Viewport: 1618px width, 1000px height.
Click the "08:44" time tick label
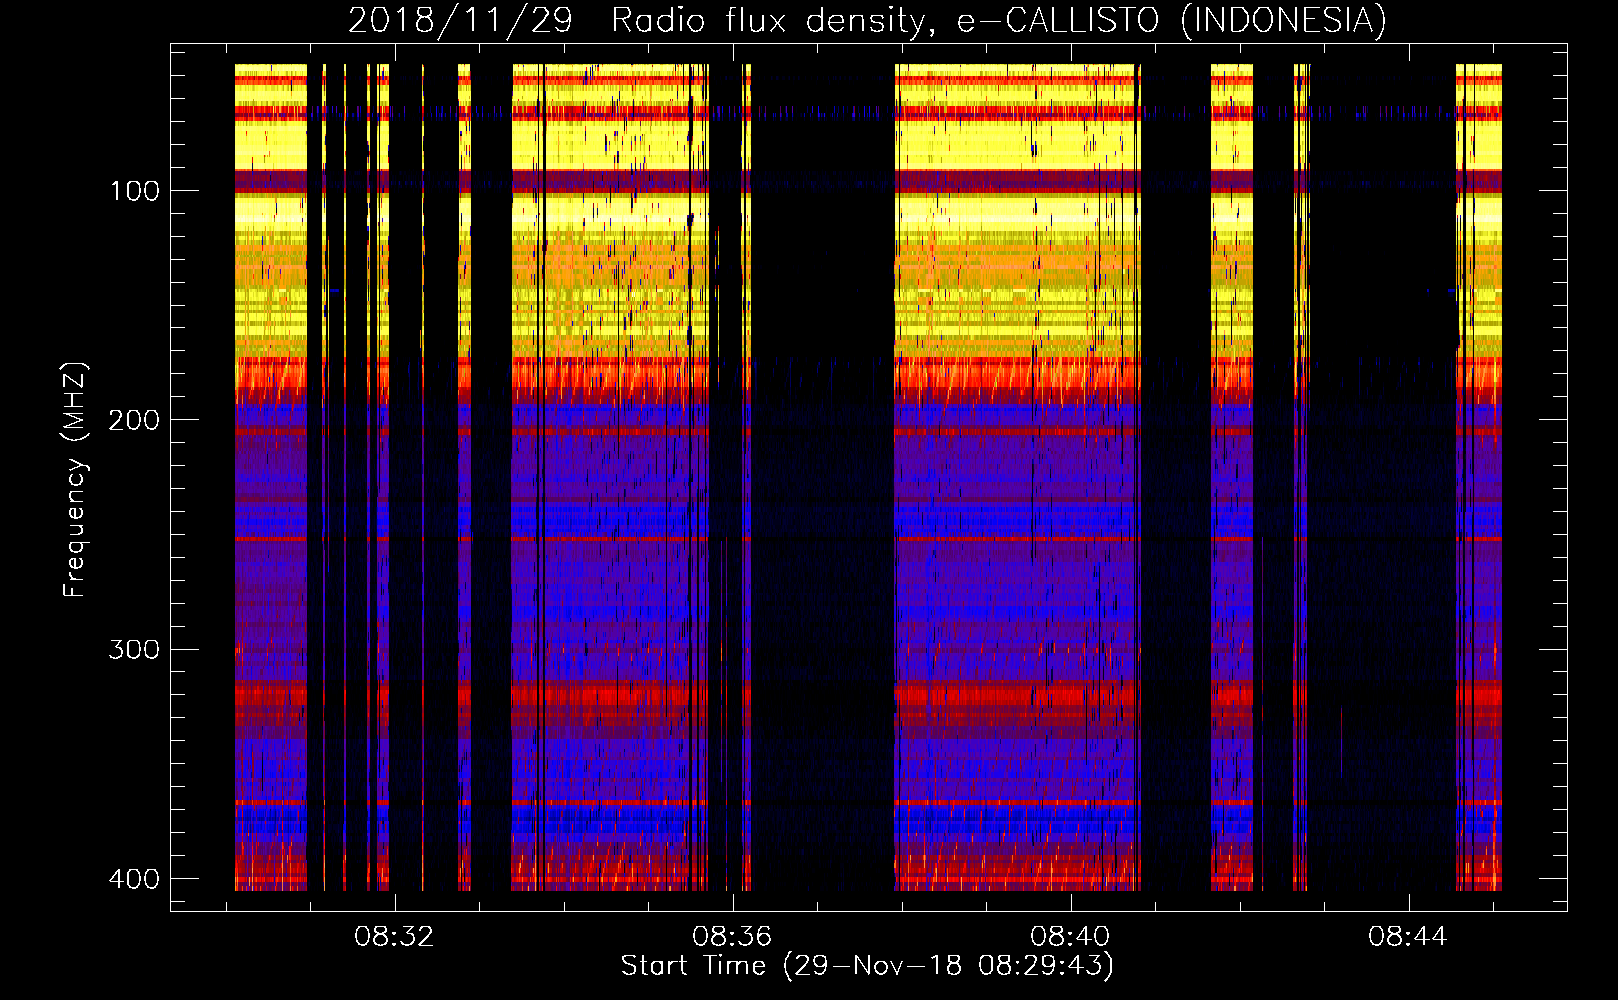click(1408, 937)
